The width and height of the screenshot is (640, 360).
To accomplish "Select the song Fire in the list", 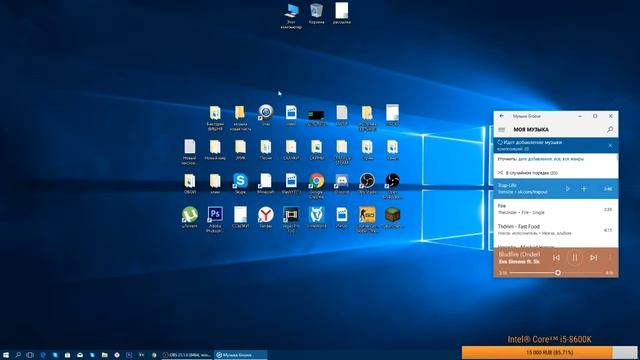I will [x=556, y=209].
